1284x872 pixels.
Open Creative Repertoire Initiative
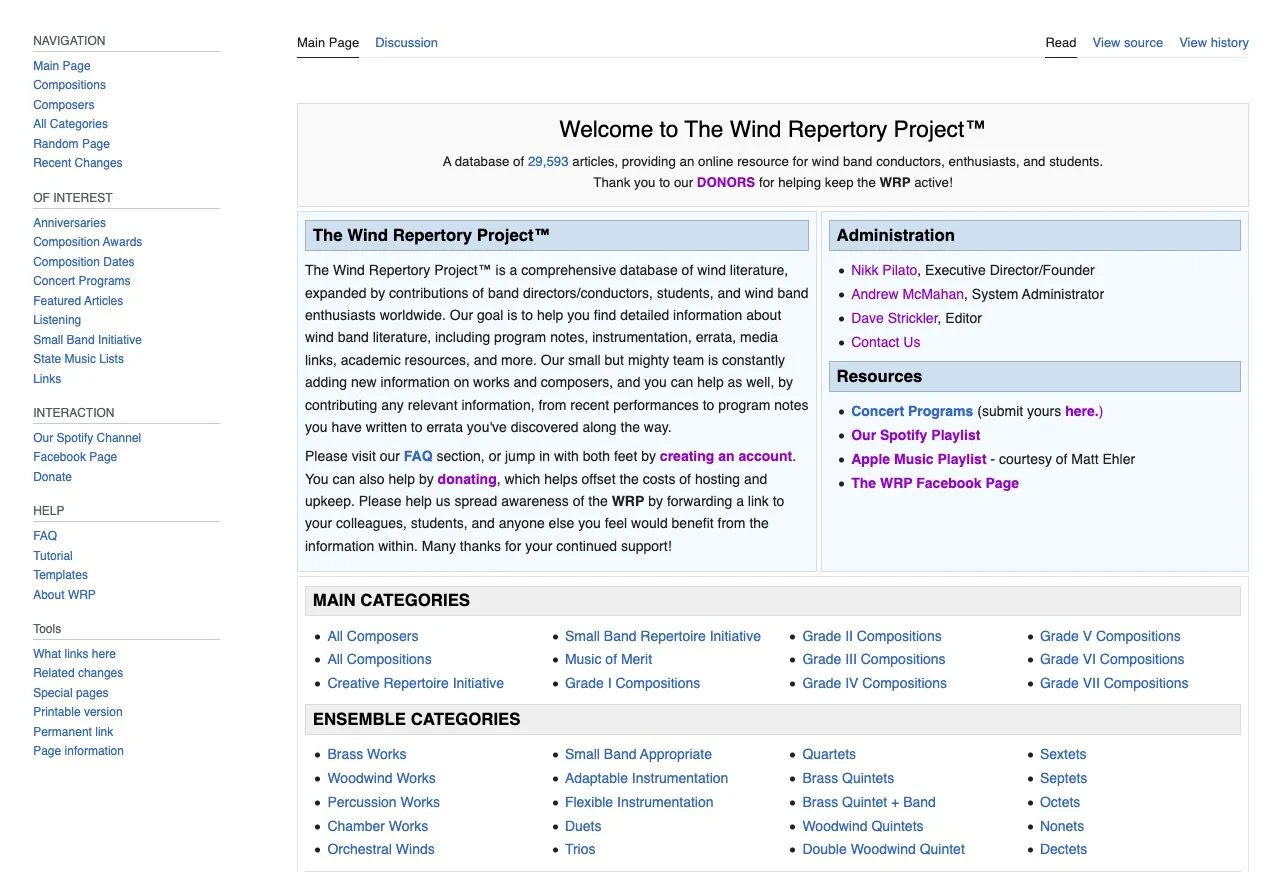click(415, 683)
